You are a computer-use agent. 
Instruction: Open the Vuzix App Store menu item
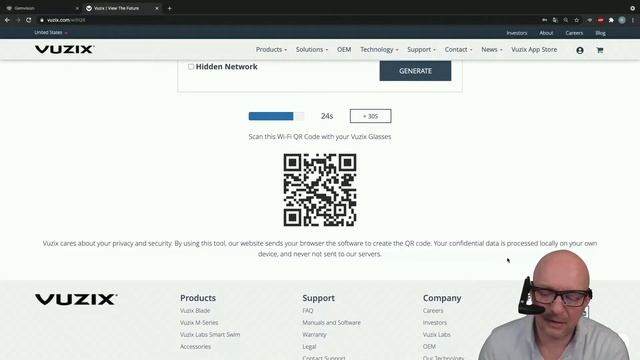click(534, 49)
